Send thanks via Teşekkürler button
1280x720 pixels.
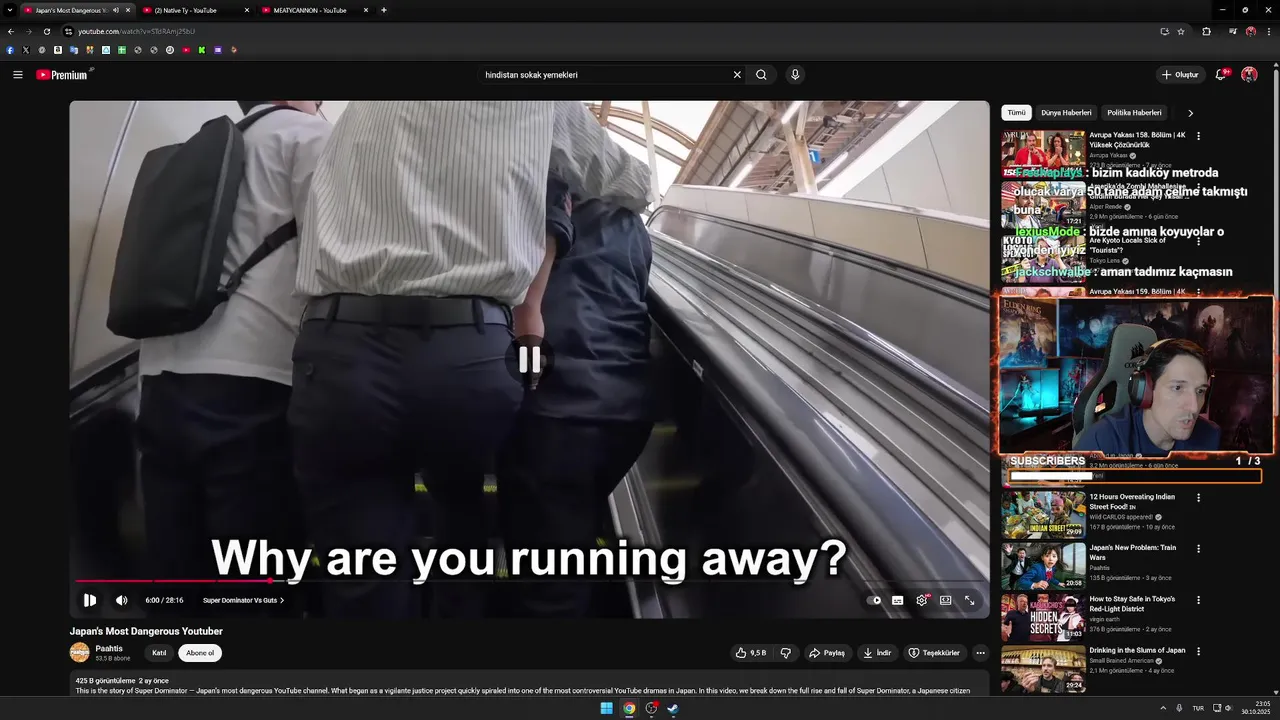tap(934, 653)
